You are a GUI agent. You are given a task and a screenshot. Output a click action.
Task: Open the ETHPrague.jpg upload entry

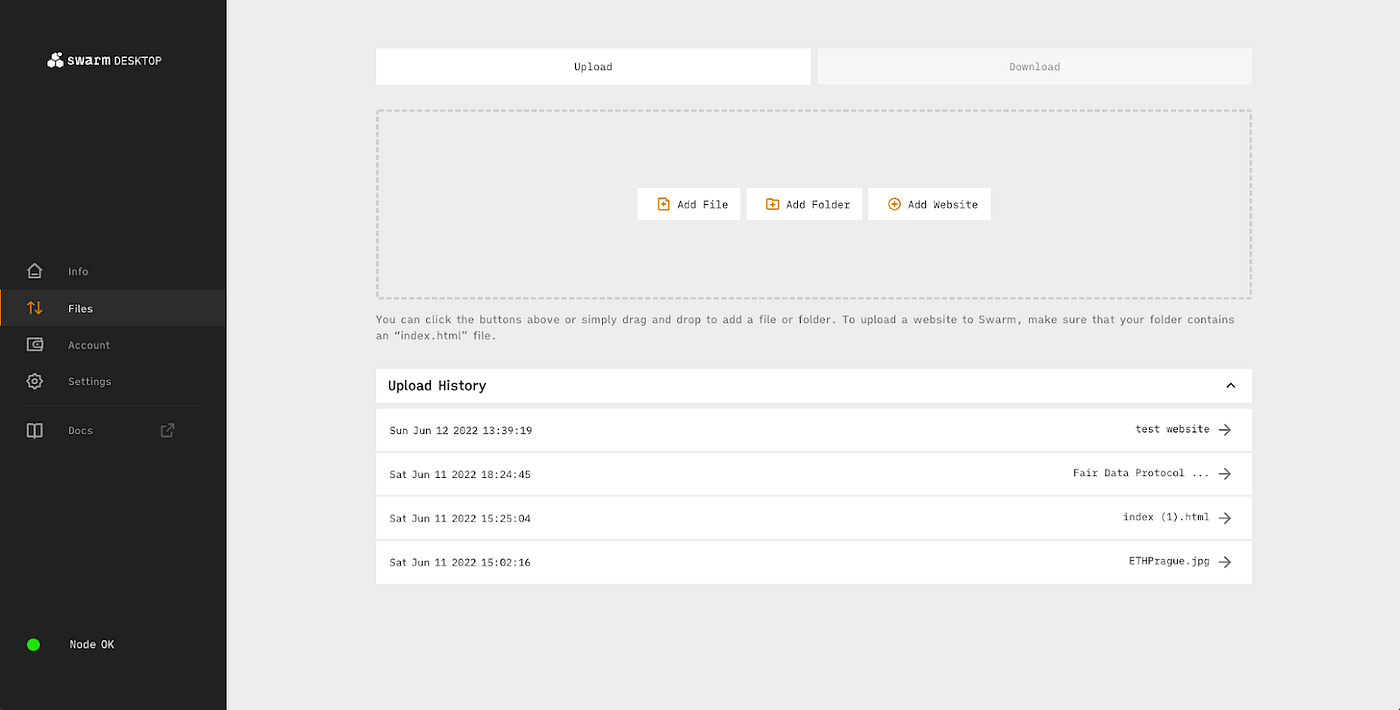click(x=1225, y=562)
